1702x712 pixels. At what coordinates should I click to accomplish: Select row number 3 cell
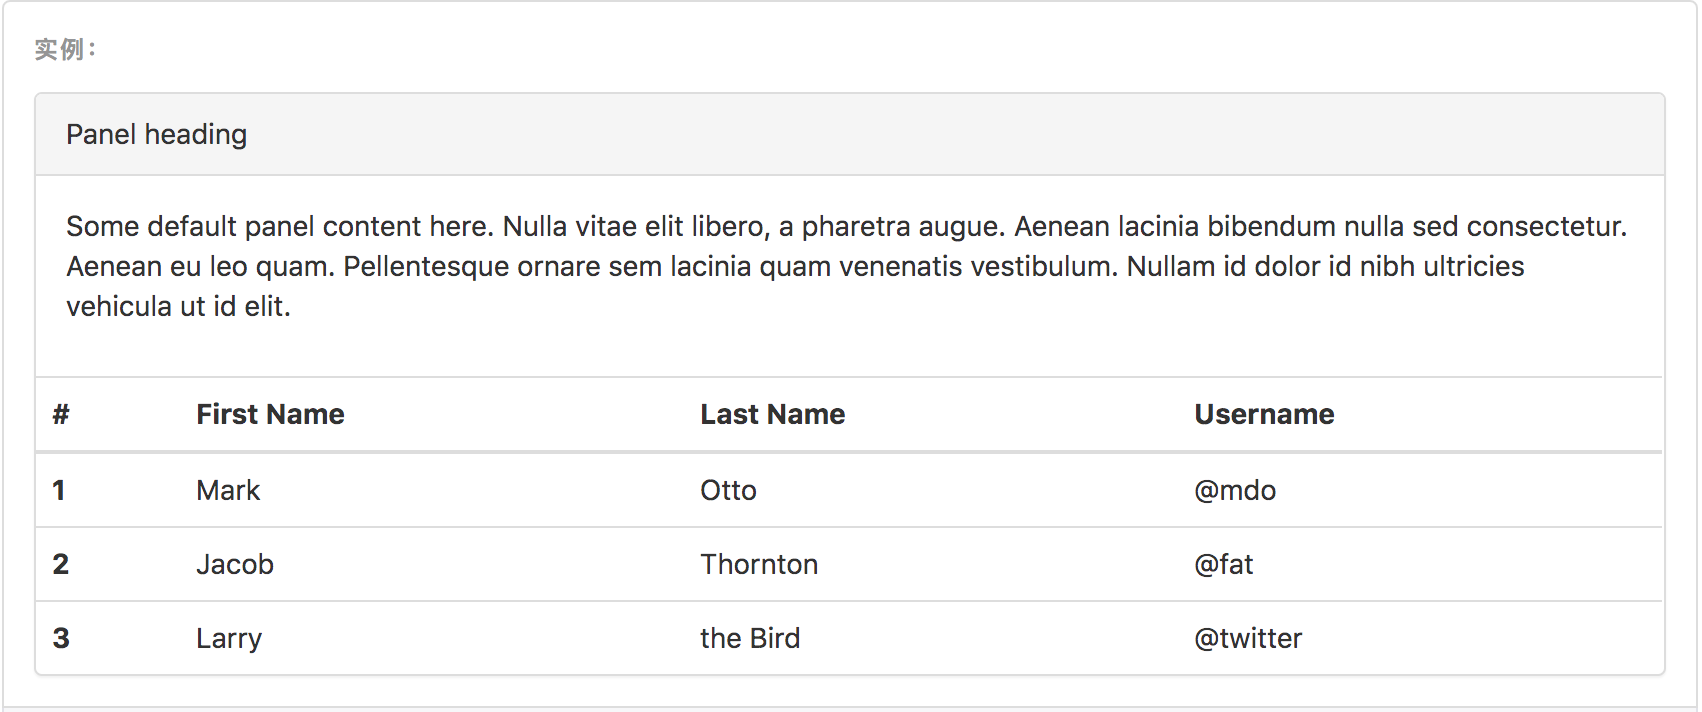point(61,638)
